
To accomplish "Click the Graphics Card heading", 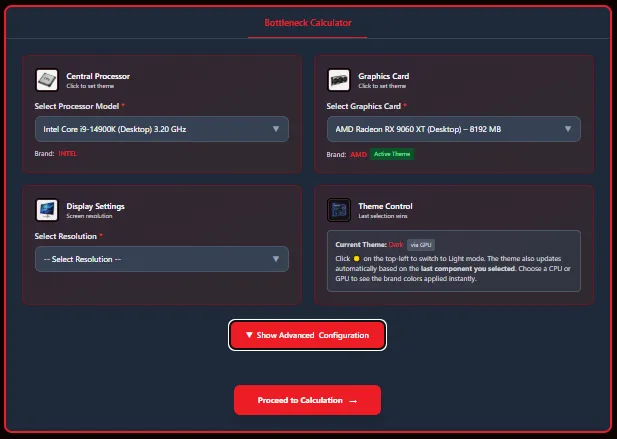I will tap(384, 76).
